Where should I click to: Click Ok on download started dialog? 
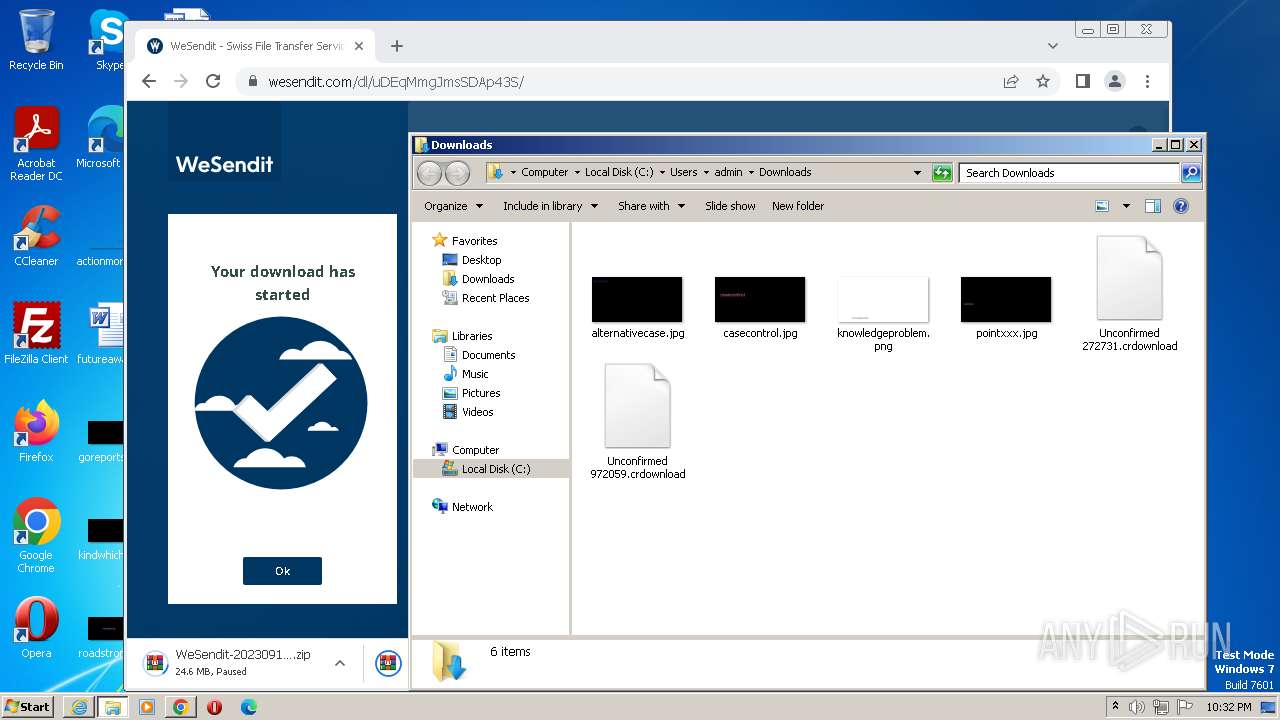[282, 571]
